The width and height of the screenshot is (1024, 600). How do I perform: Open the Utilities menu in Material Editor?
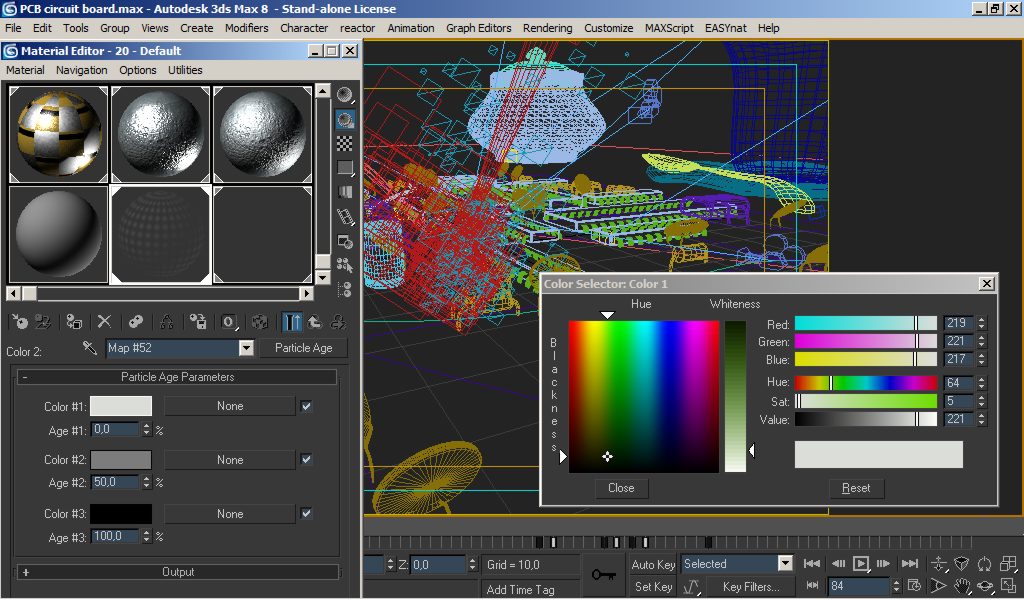coord(185,70)
